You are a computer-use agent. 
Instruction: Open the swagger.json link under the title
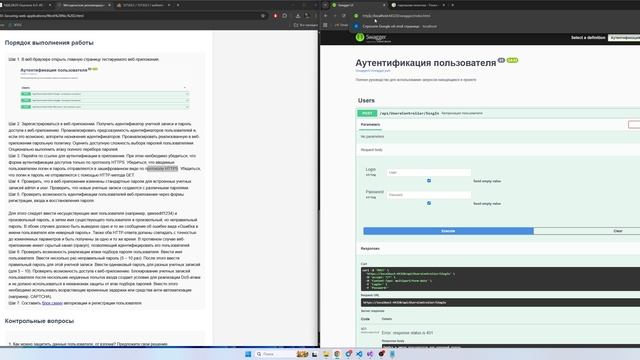coord(372,71)
